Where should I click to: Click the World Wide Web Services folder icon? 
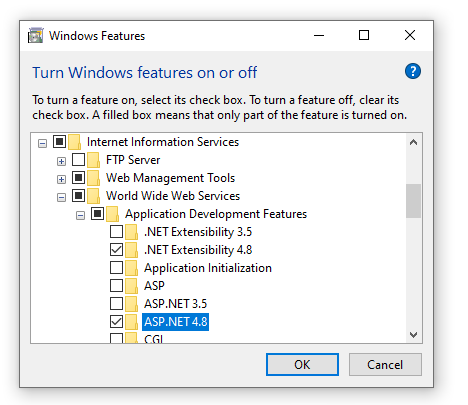[x=94, y=196]
